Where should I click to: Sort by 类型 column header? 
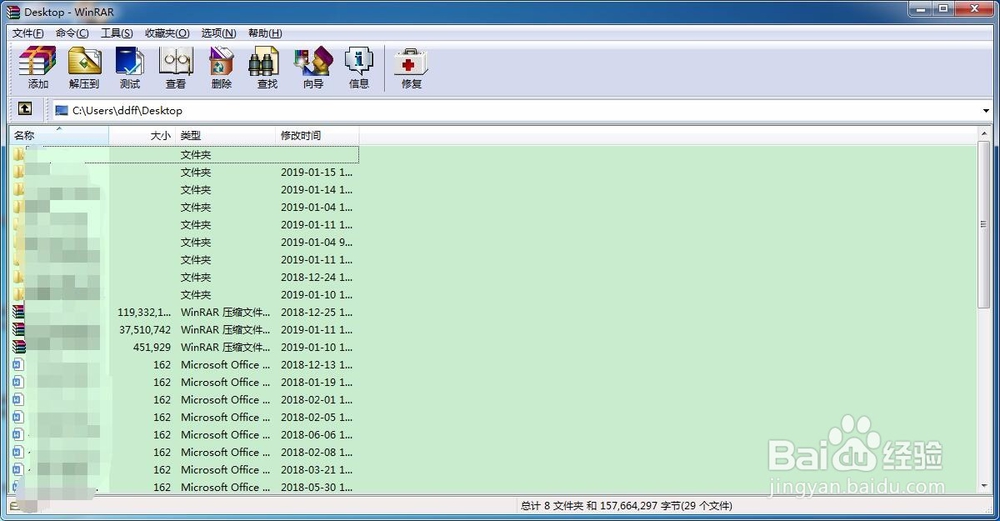(x=226, y=135)
